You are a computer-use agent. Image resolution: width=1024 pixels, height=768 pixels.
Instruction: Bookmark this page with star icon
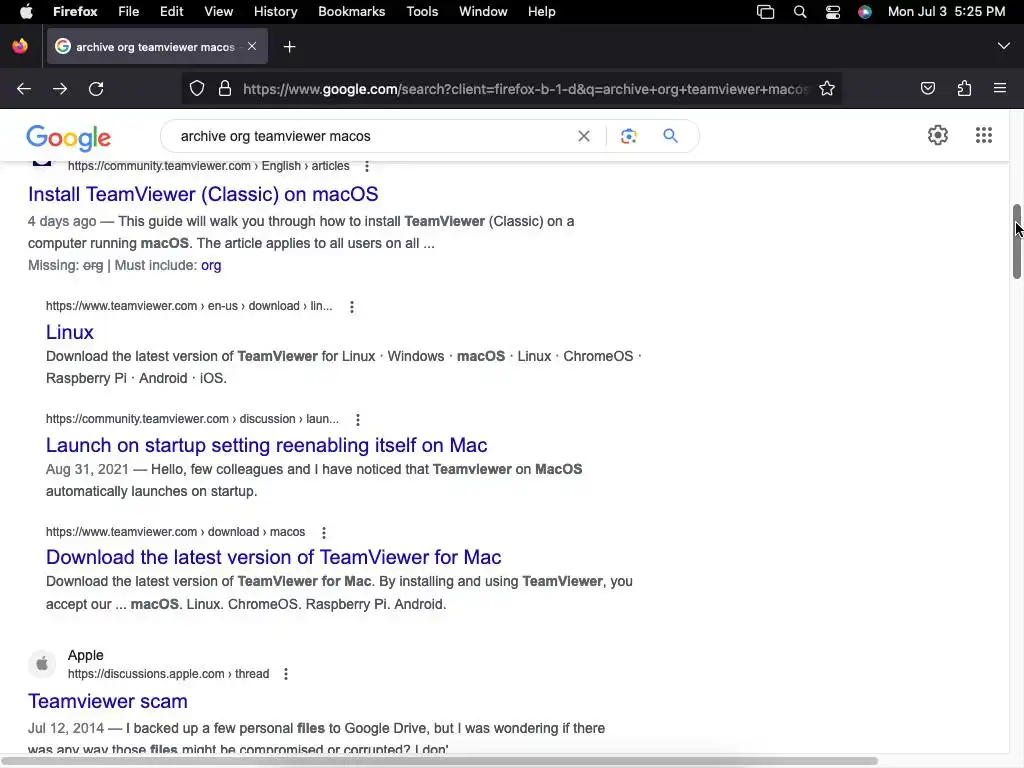point(827,89)
